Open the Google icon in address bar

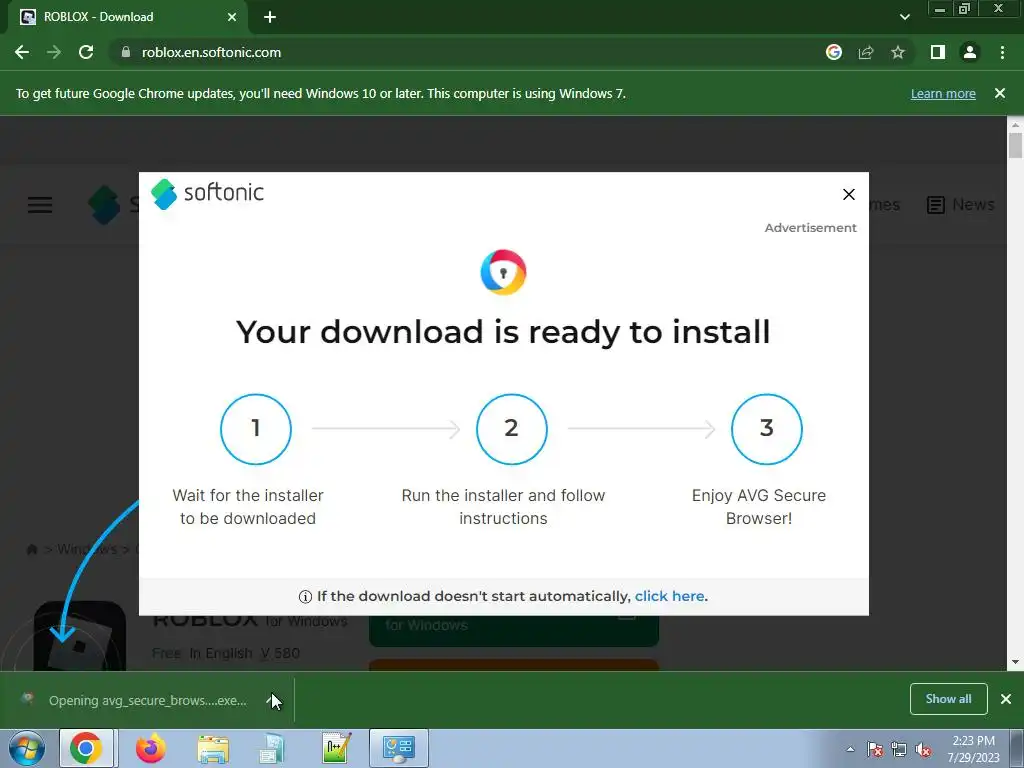834,52
